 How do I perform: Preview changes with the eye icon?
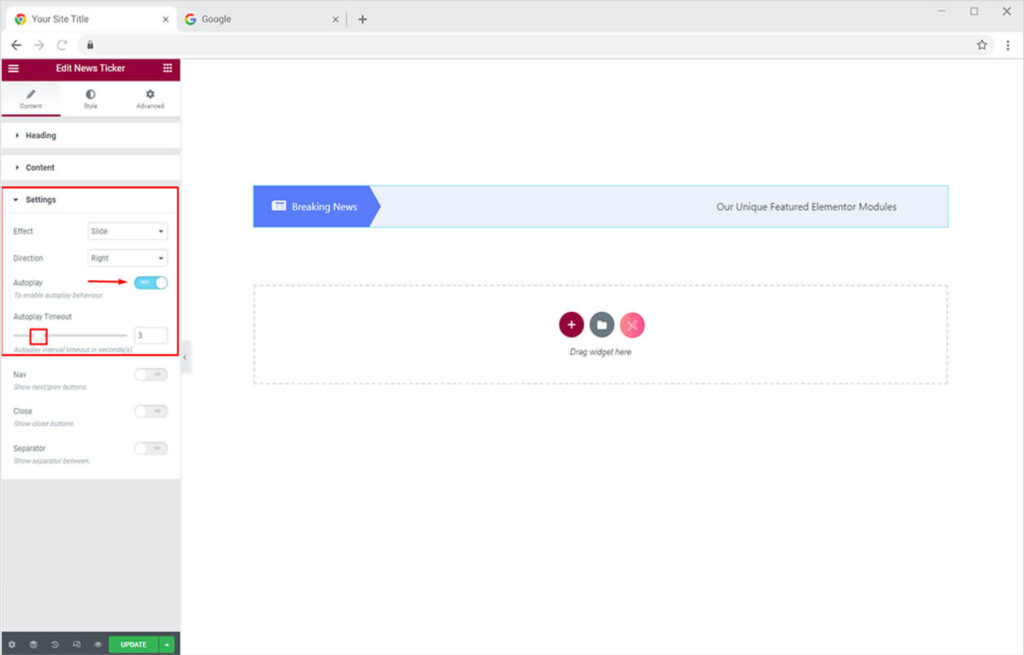pos(98,645)
